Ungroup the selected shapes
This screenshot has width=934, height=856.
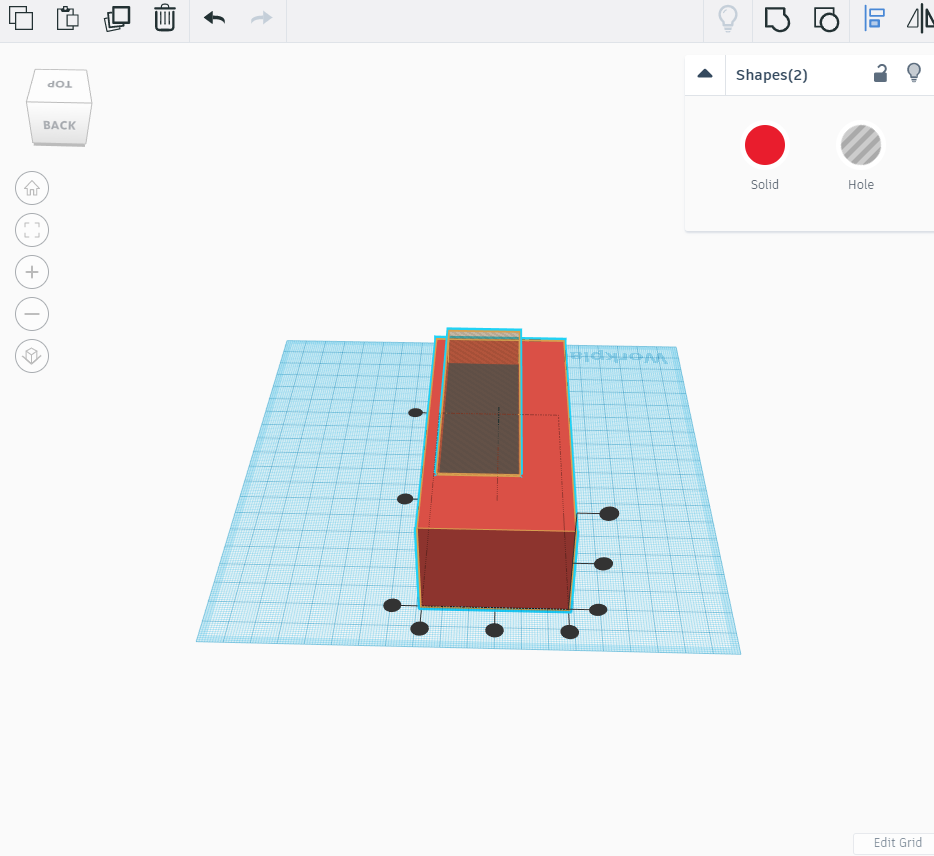click(826, 19)
